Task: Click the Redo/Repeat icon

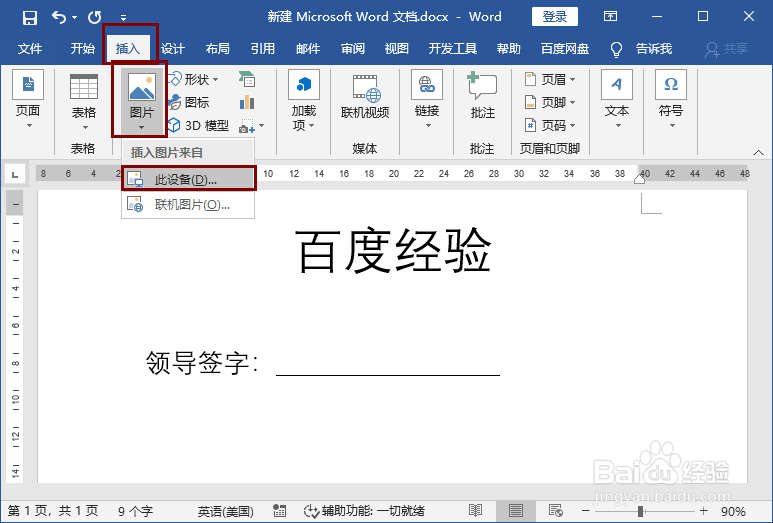Action: (x=94, y=18)
